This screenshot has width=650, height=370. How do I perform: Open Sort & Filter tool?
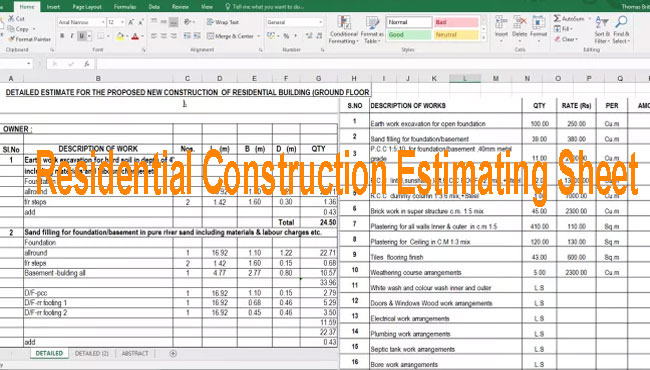tap(602, 30)
